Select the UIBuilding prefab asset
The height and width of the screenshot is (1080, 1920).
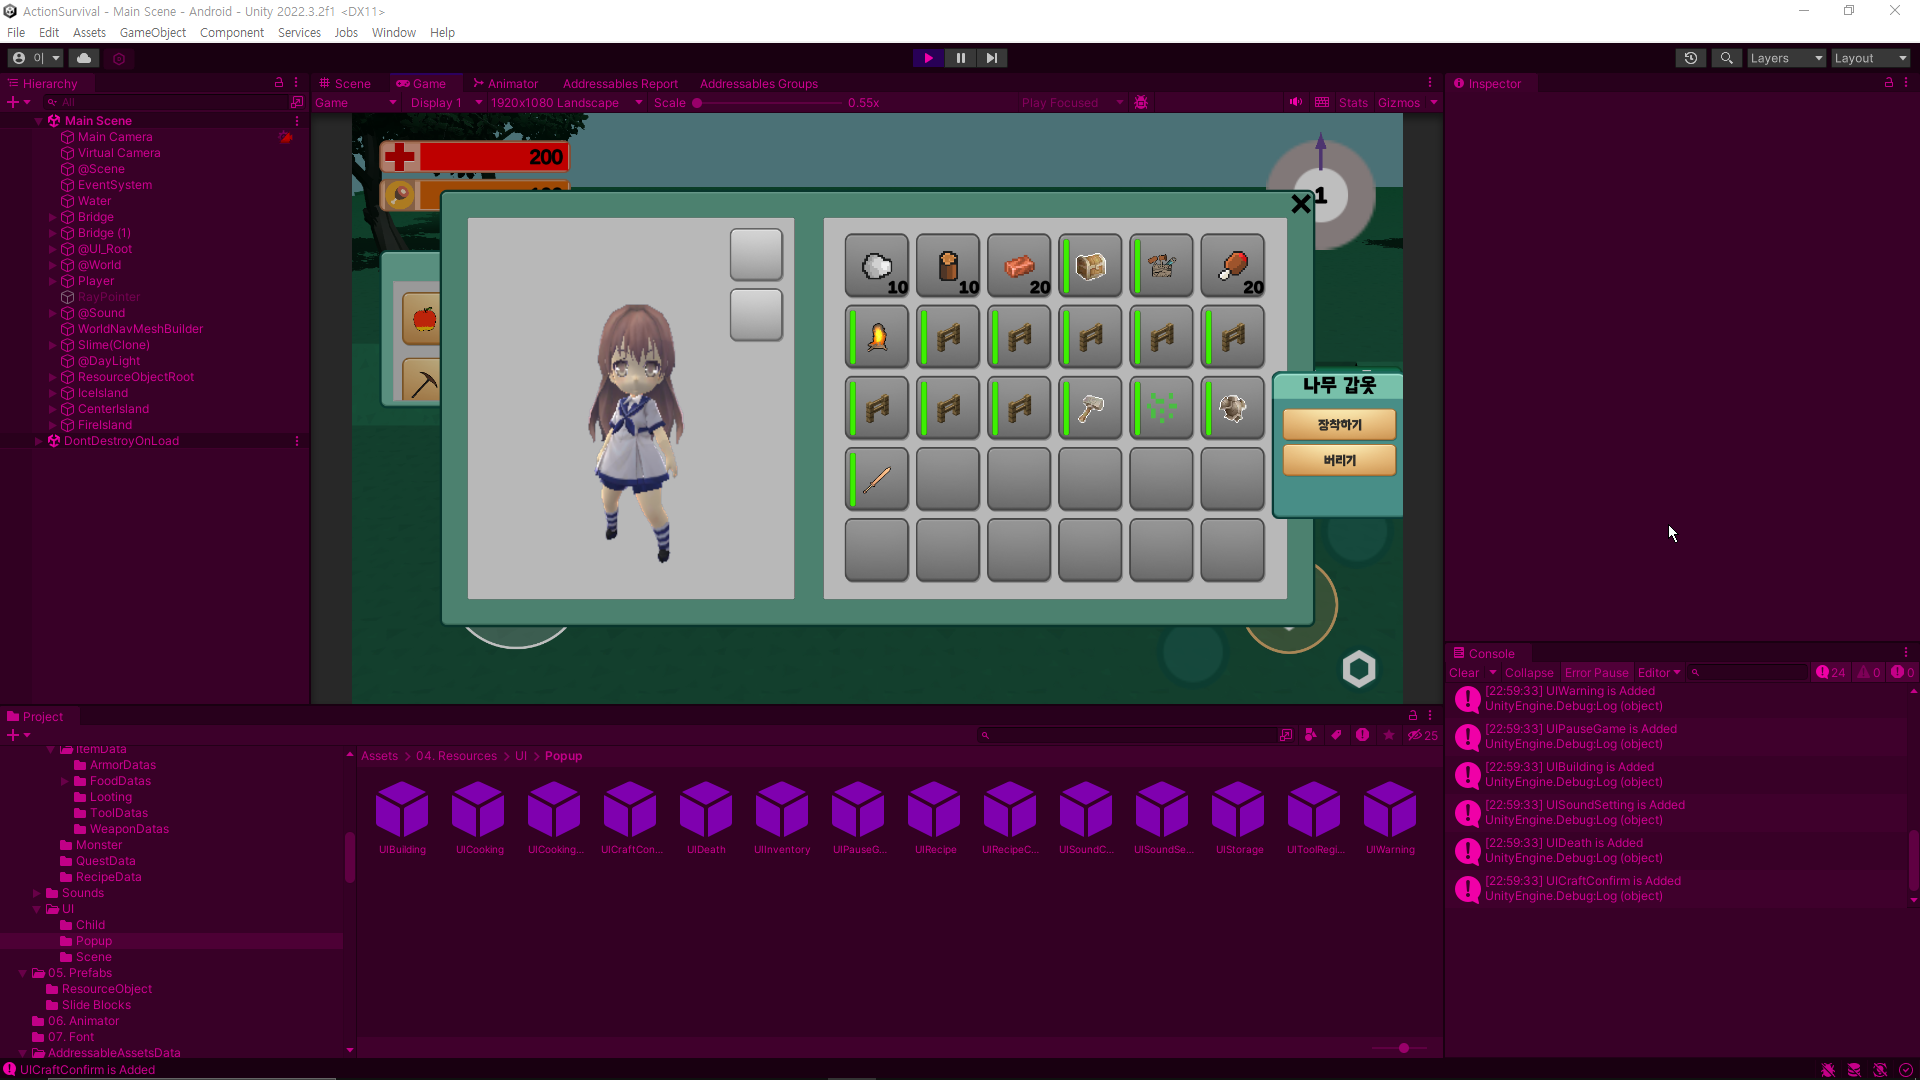402,819
